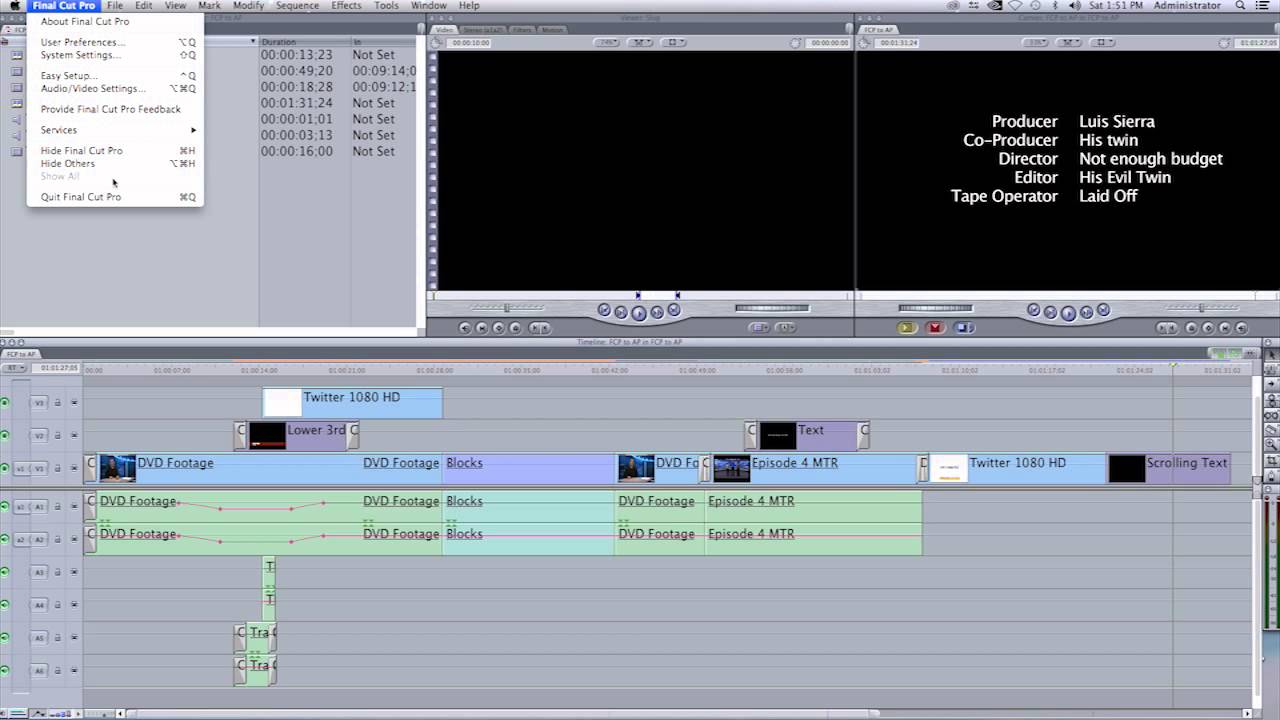
Task: Toggle Auto Select on track A2
Action: [73, 539]
